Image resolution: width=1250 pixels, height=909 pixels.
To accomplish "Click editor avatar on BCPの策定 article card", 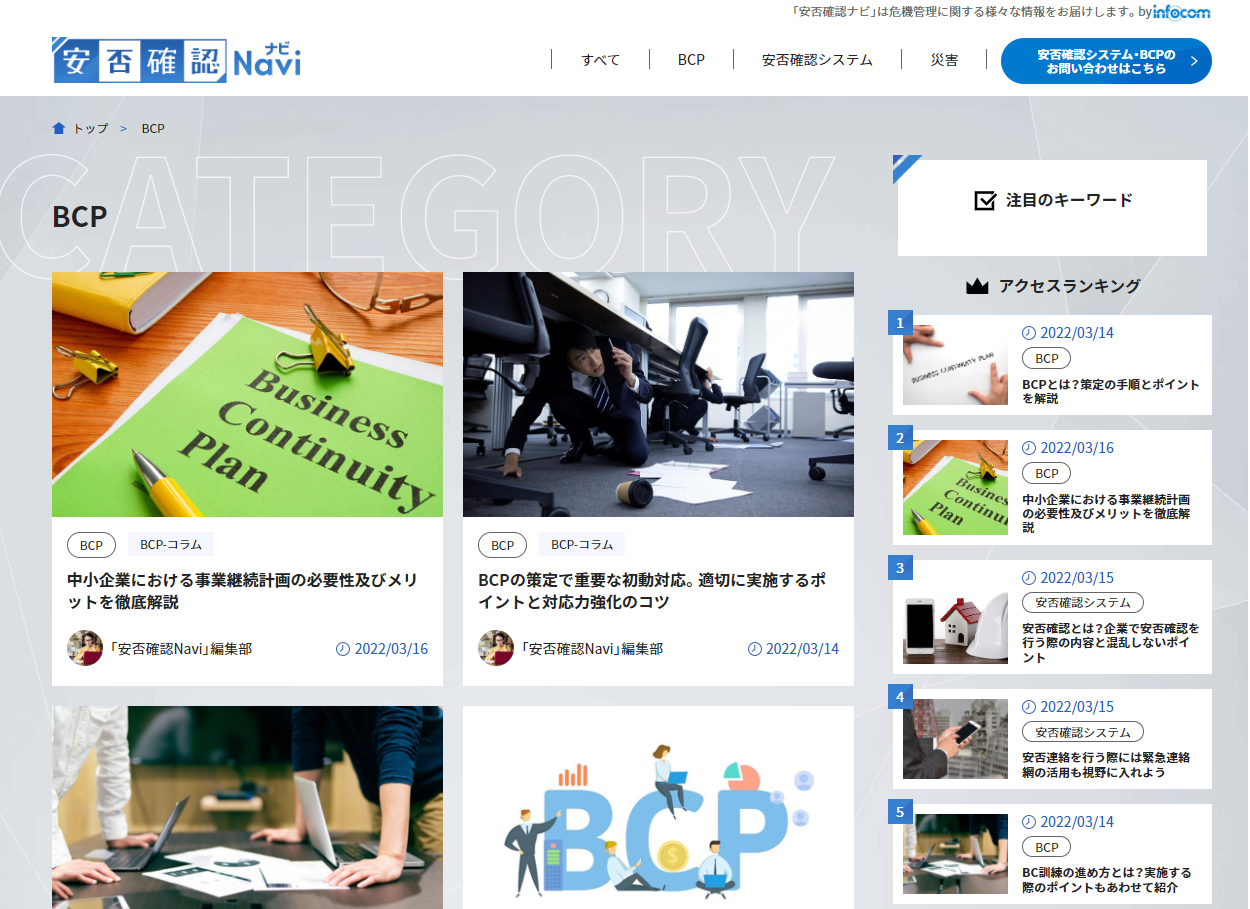I will coord(496,648).
